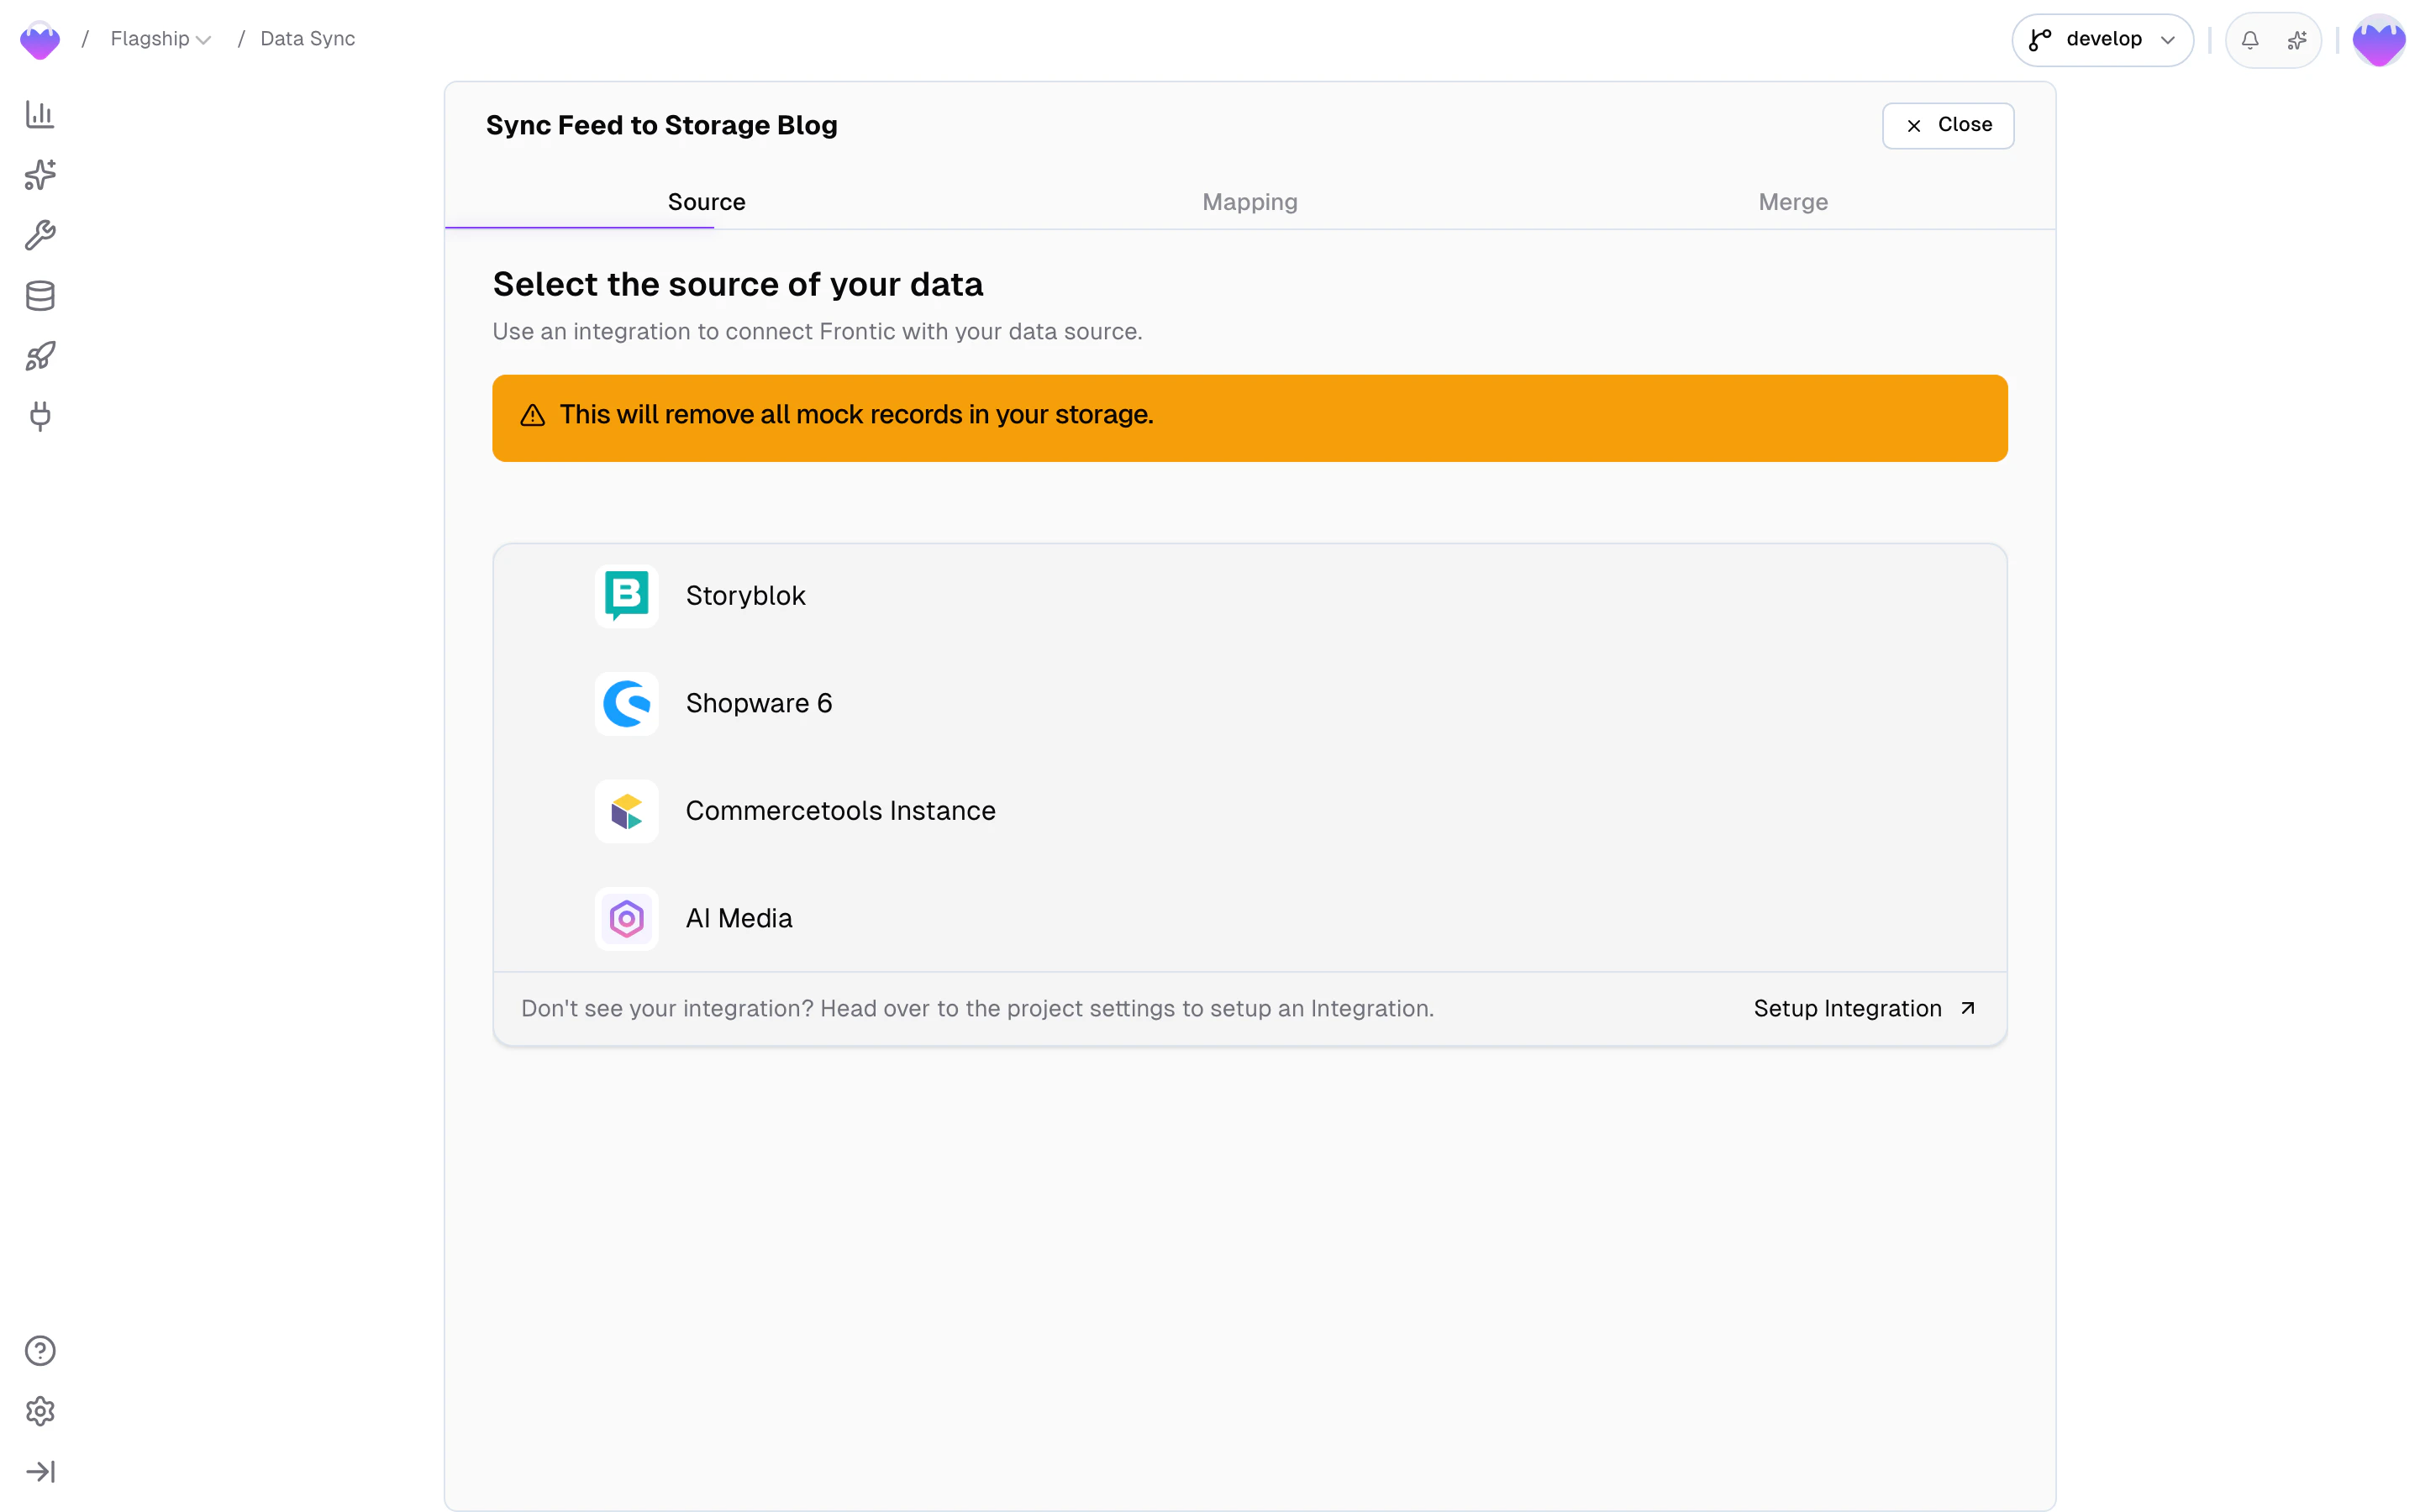
Task: Expand the sidebar with the arrow icon
Action: click(x=40, y=1471)
